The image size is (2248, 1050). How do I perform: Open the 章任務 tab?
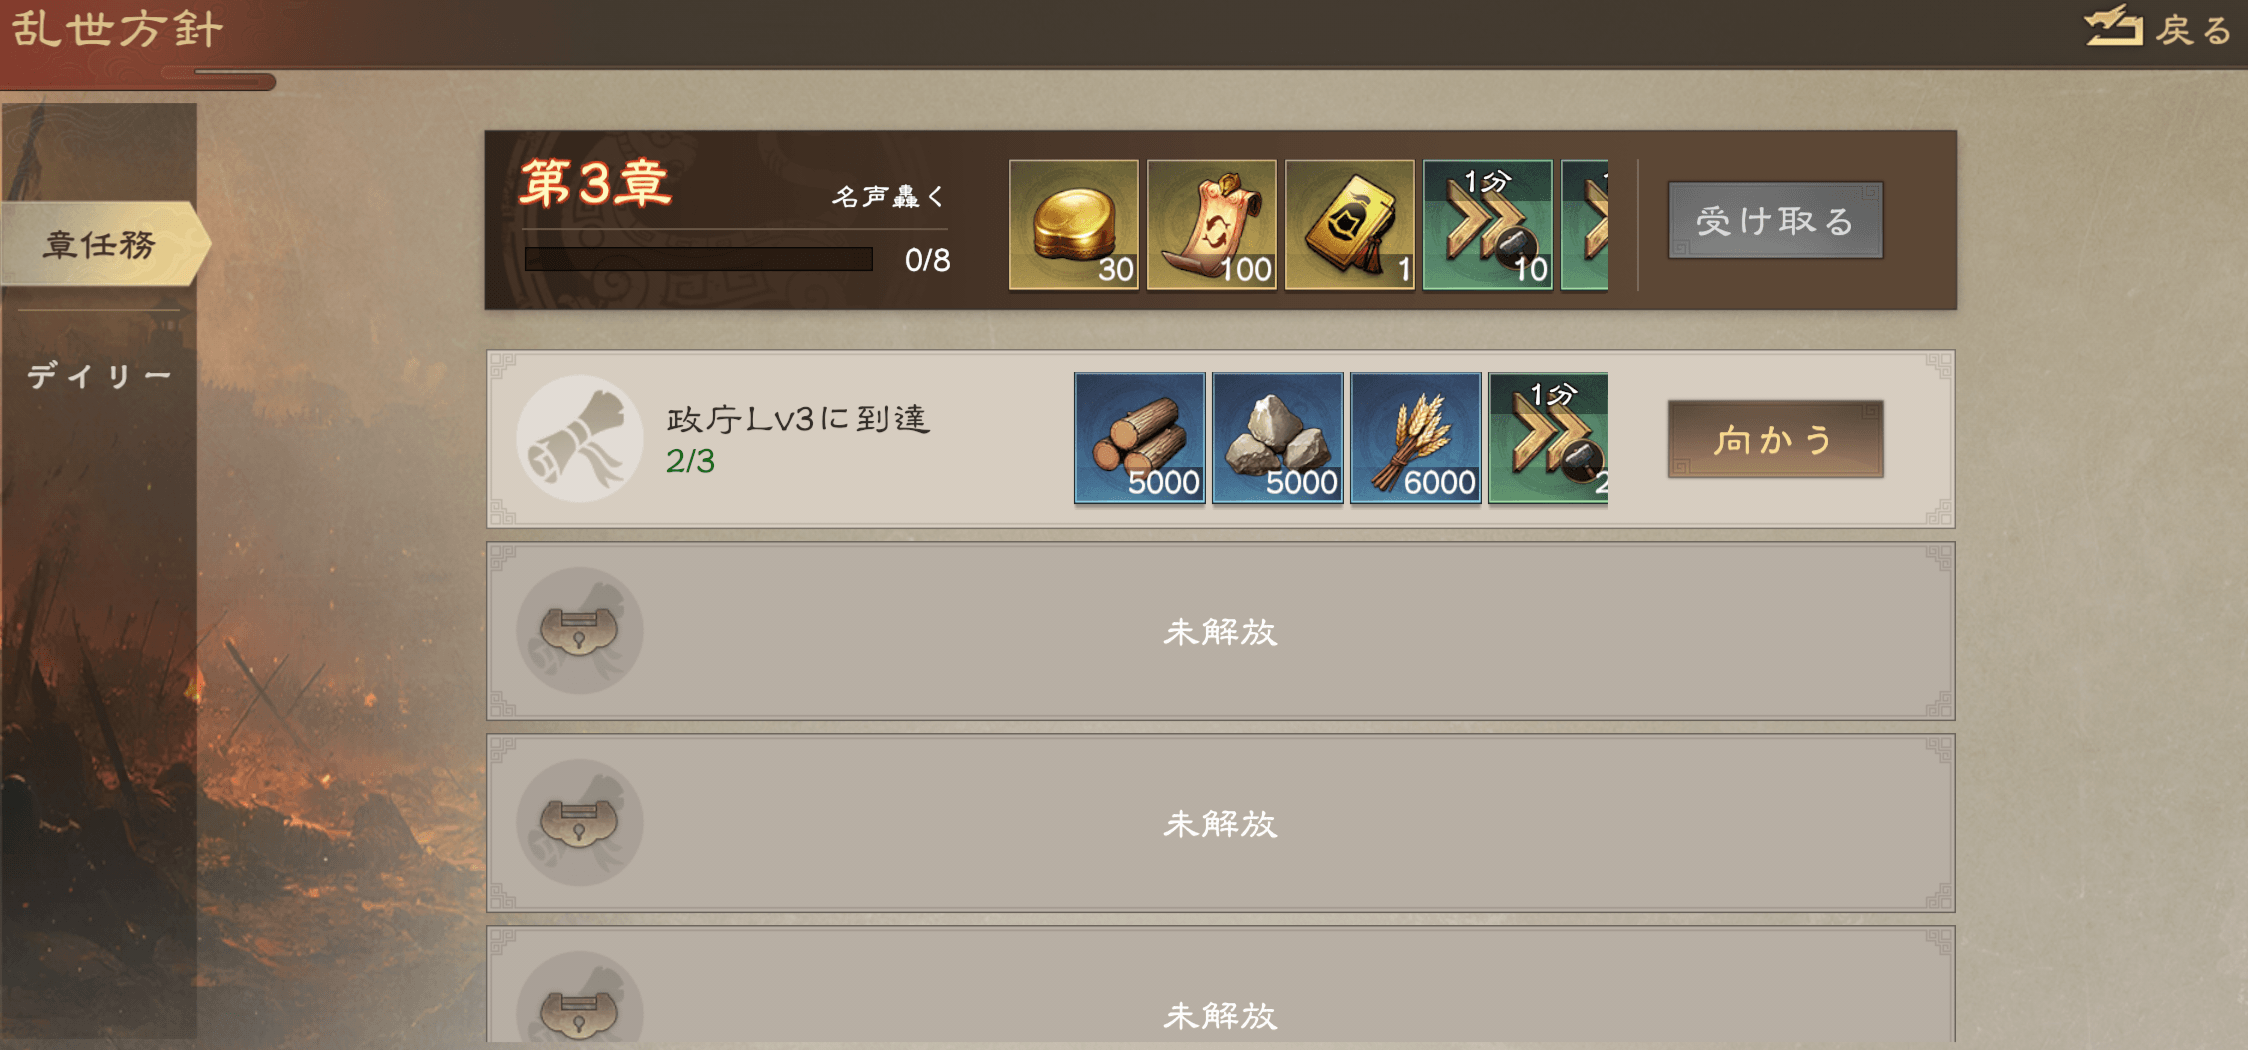click(x=100, y=244)
